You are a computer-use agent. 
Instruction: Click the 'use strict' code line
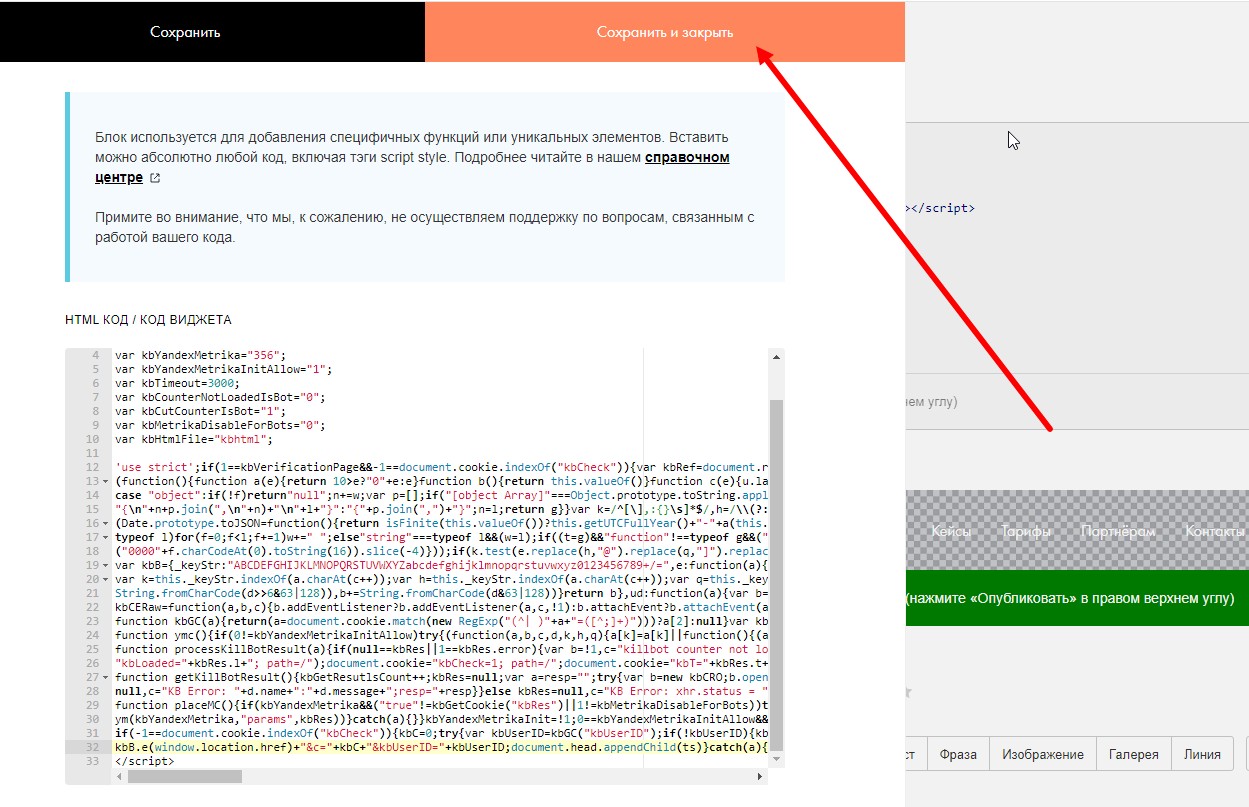pos(440,467)
